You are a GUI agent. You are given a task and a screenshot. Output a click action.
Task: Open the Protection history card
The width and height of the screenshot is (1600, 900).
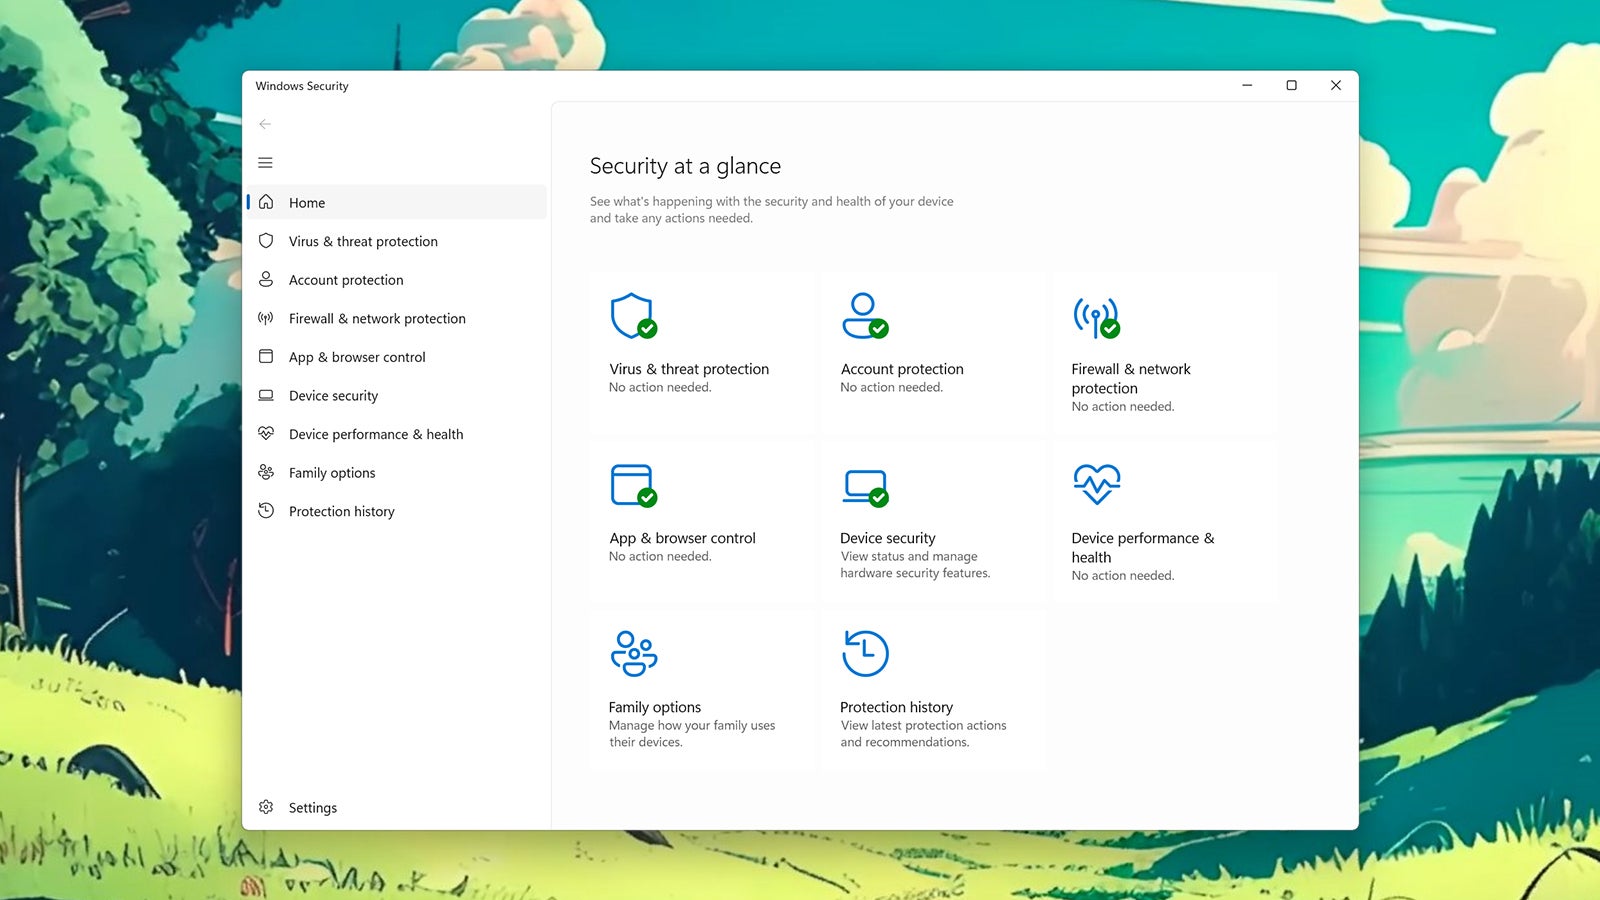[x=932, y=690]
